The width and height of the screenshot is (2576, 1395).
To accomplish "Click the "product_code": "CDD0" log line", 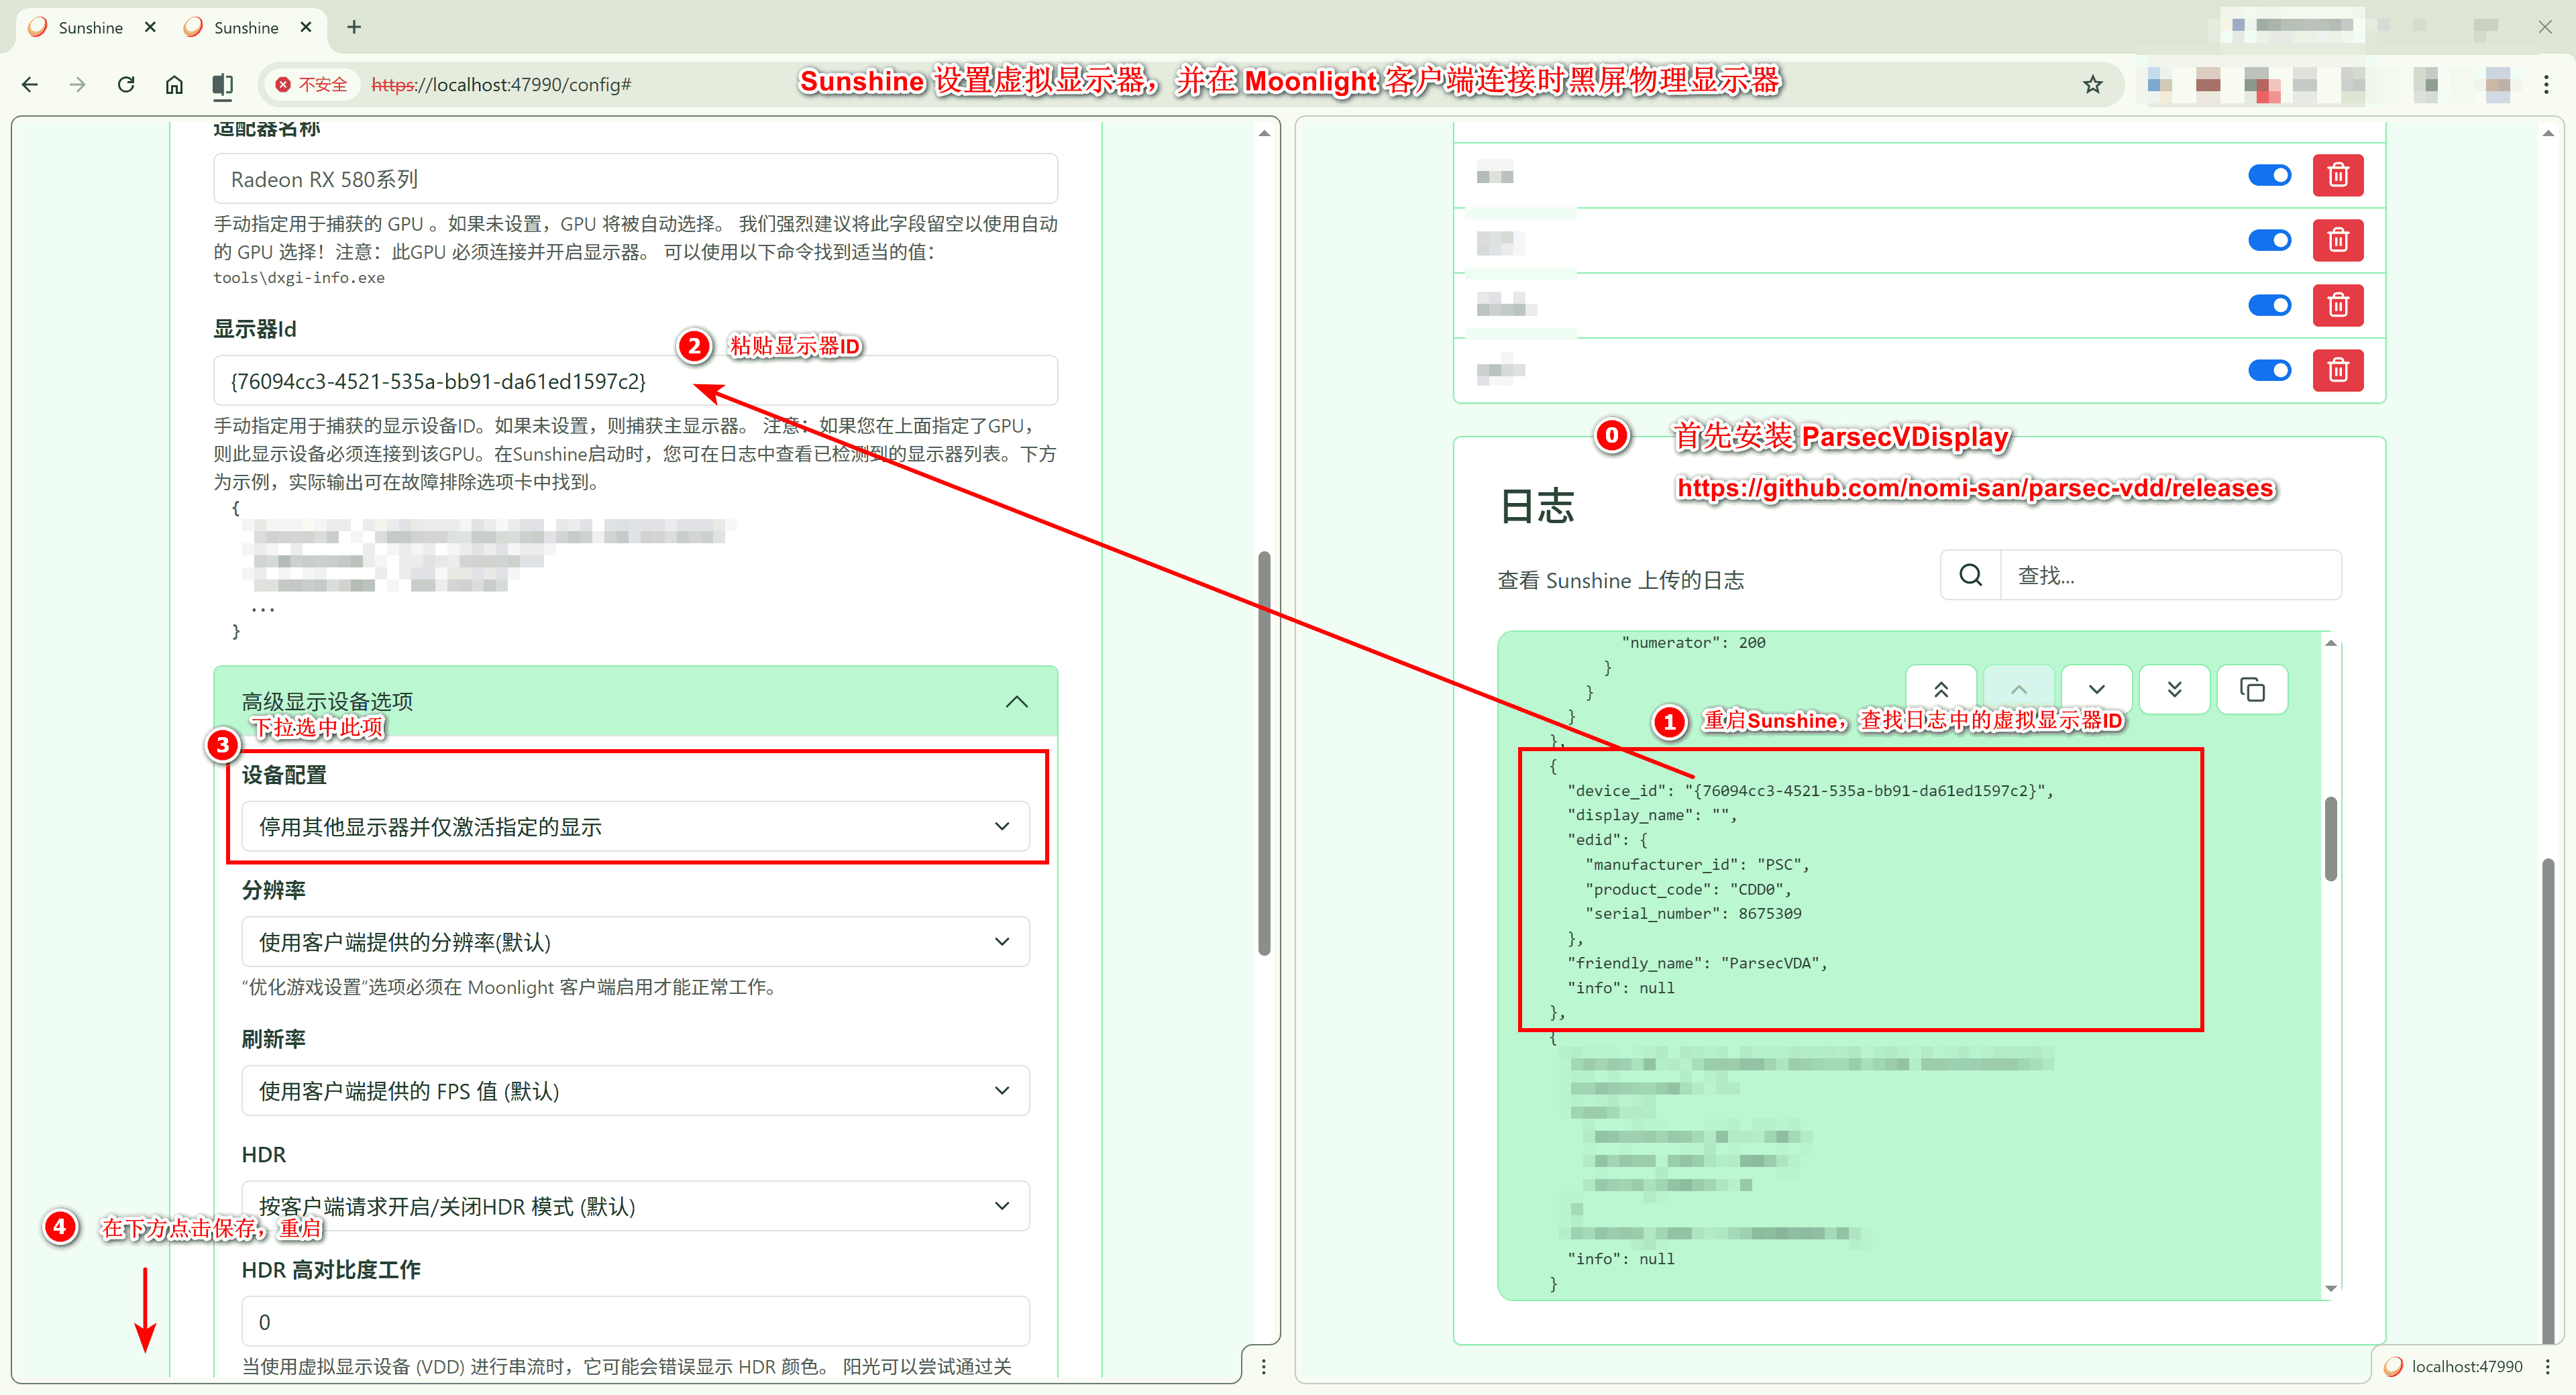I will [x=1688, y=888].
